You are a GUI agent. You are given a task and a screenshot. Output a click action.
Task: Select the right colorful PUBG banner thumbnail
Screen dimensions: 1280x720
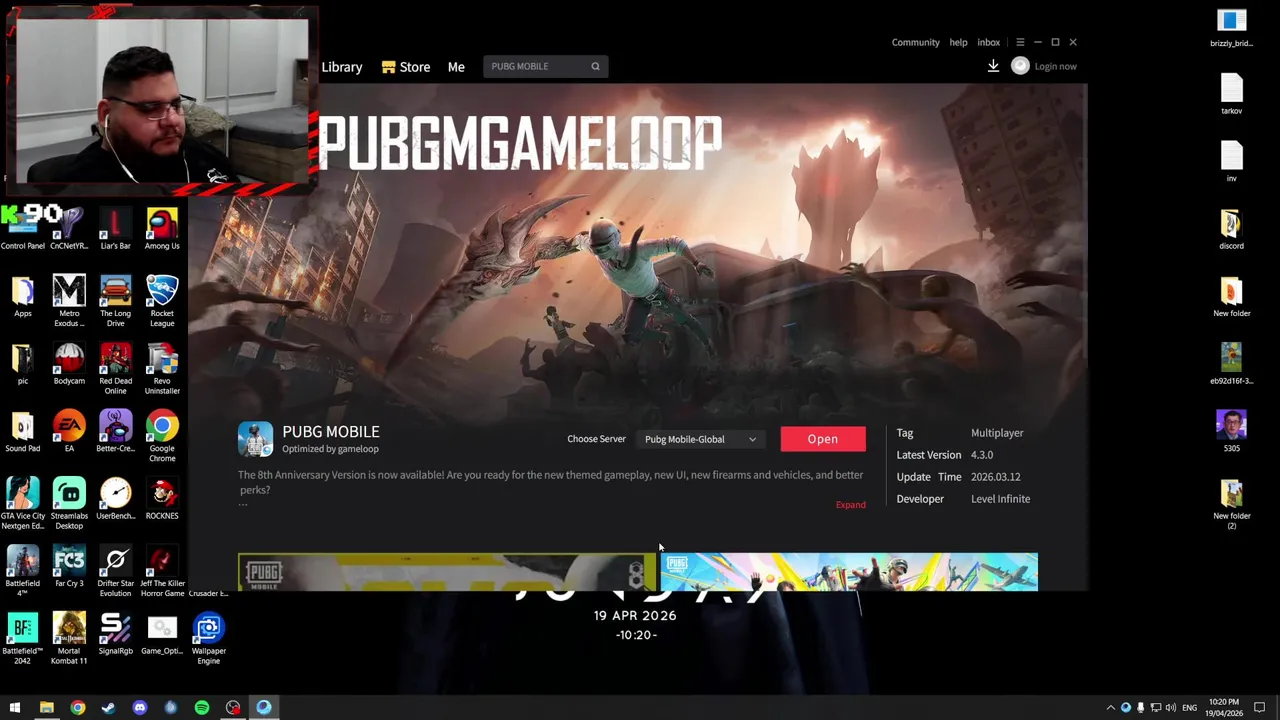point(849,572)
